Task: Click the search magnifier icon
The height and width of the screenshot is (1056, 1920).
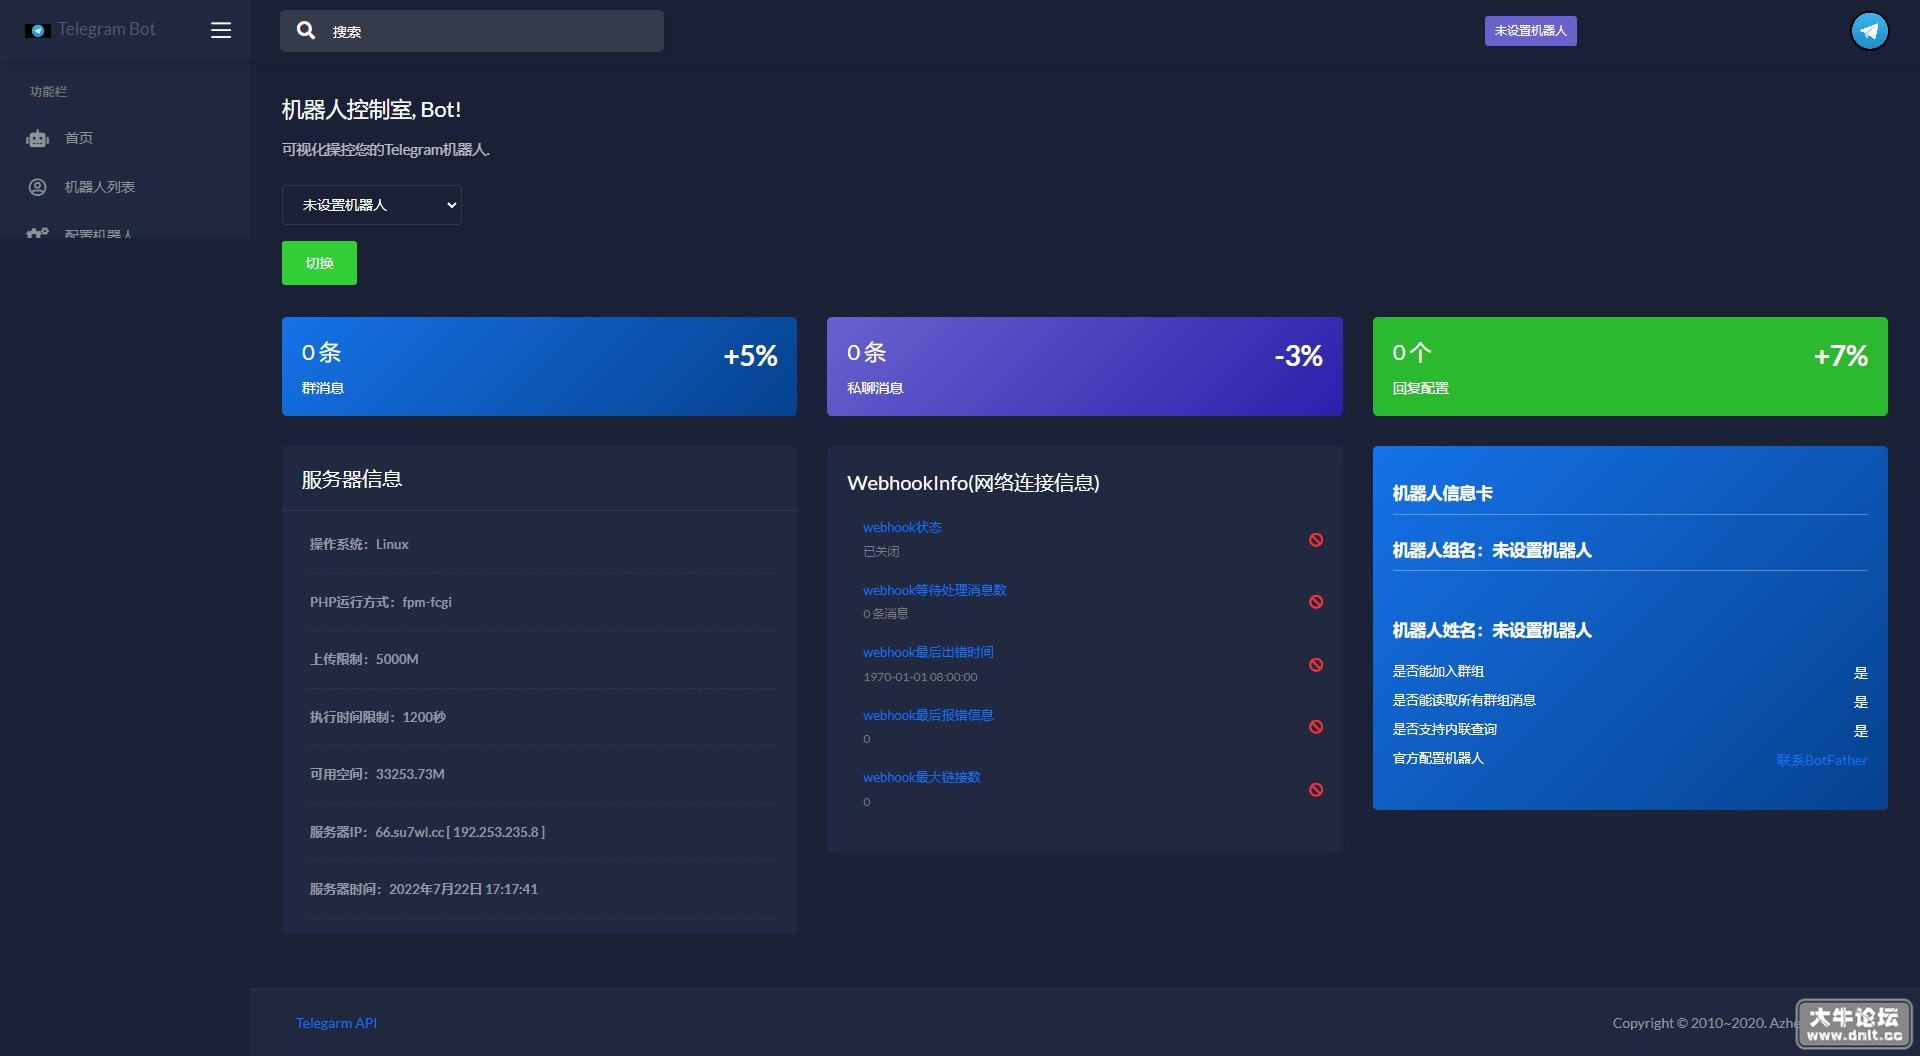Action: (x=306, y=31)
